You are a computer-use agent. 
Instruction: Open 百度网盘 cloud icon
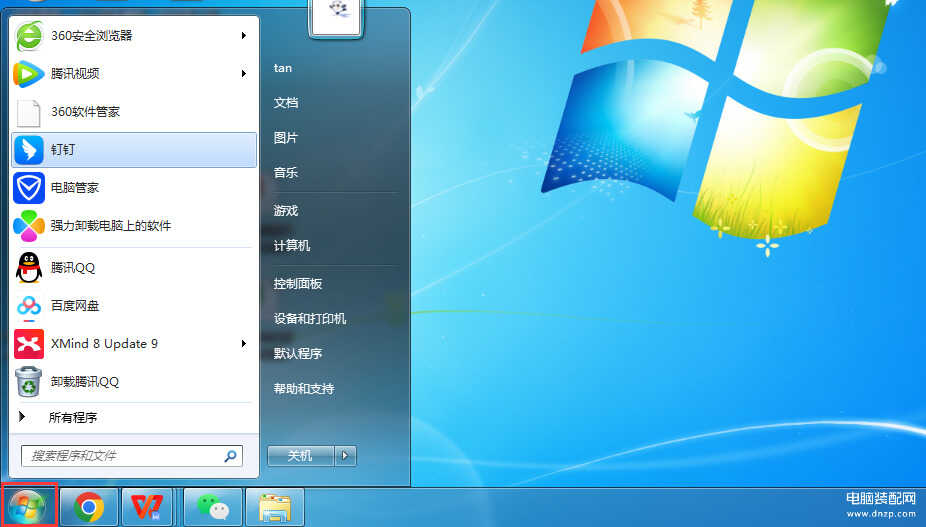pos(28,306)
